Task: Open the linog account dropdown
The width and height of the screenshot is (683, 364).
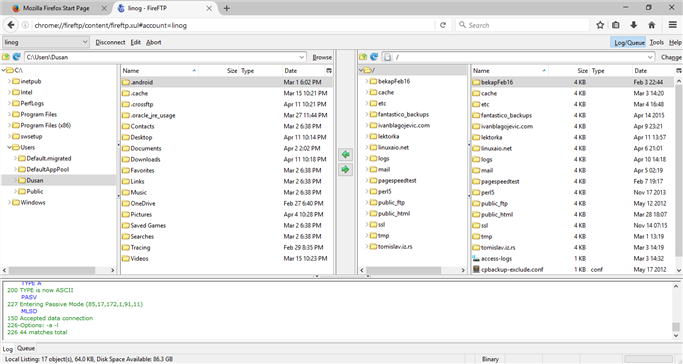Action: coord(46,42)
